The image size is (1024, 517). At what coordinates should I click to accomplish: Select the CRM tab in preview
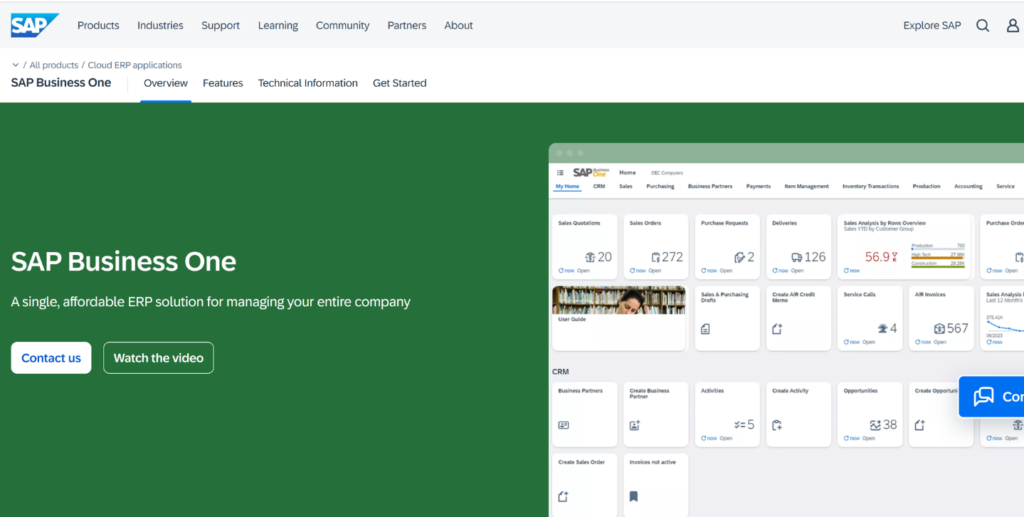599,186
